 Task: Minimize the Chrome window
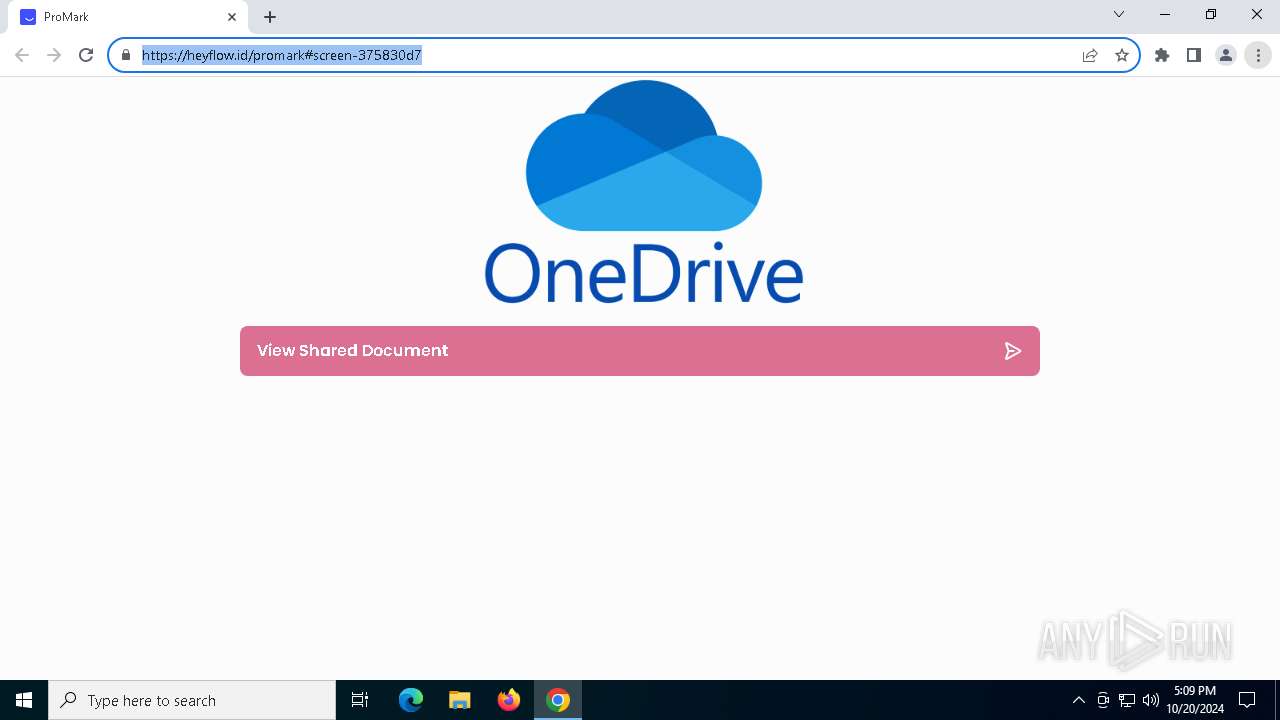1165,14
